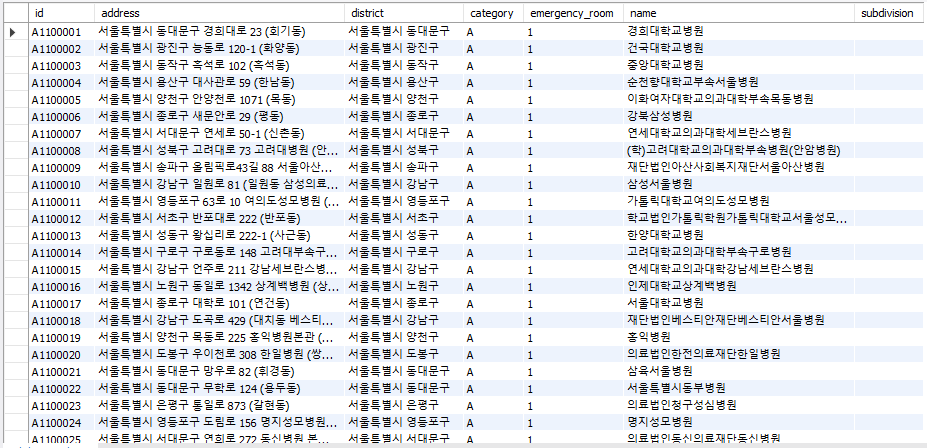Select id cell A1100013
The image size is (927, 448).
click(x=60, y=236)
